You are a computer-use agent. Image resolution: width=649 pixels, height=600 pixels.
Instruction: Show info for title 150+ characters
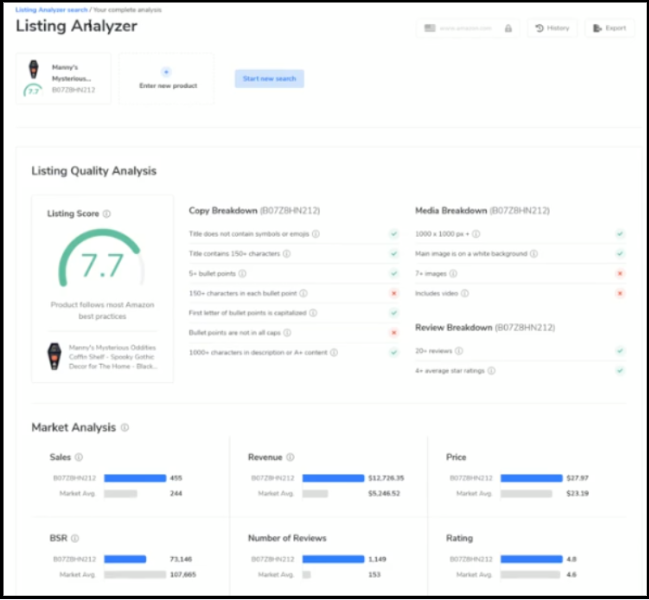coord(286,254)
